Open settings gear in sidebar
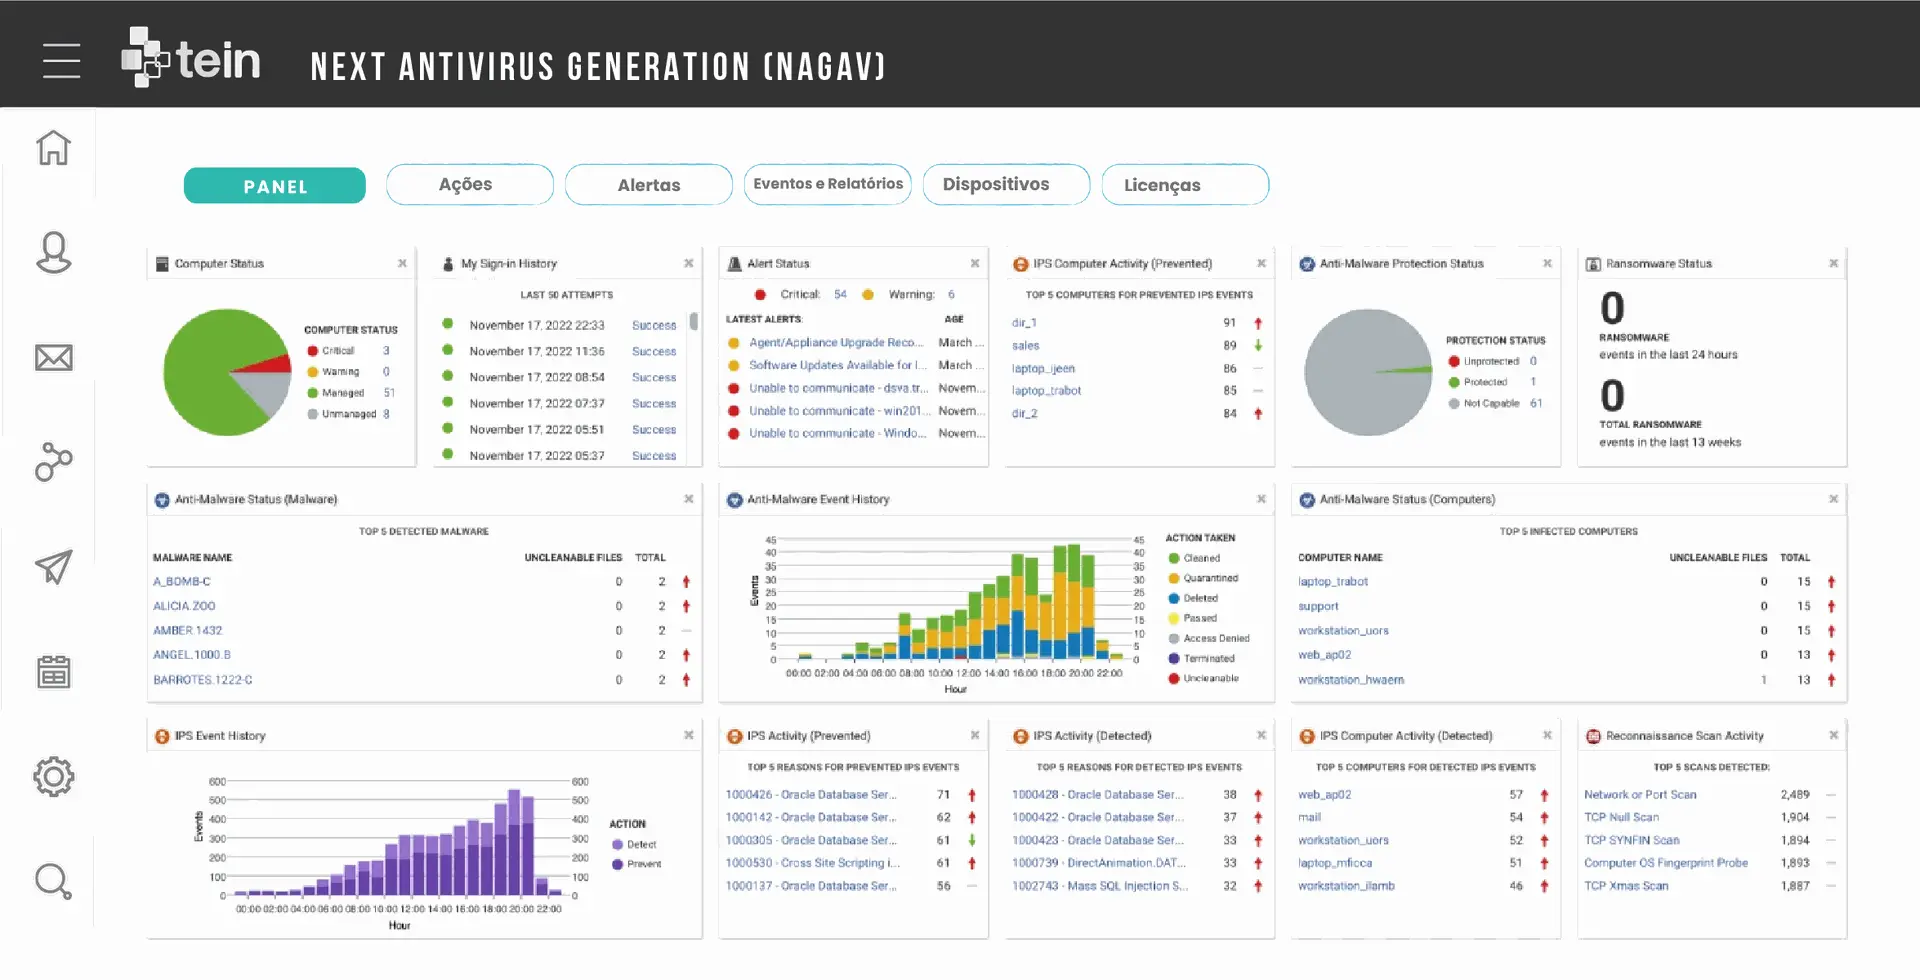1920x980 pixels. pos(54,777)
